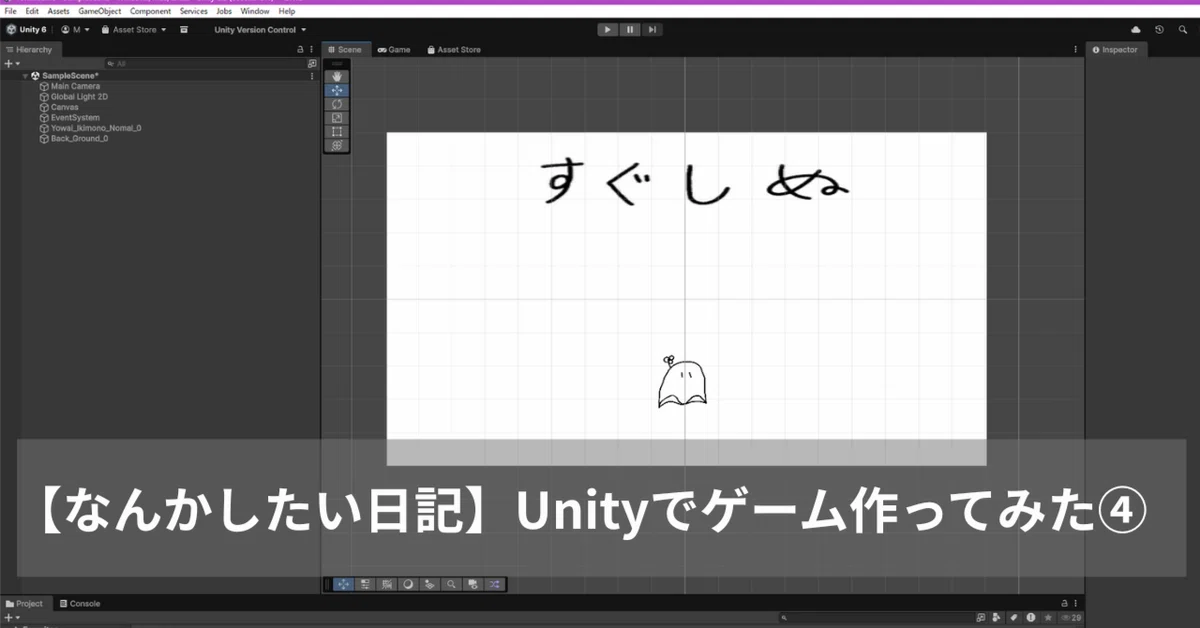The height and width of the screenshot is (628, 1200).
Task: Click the ghost character sprite in Scene
Action: [682, 382]
